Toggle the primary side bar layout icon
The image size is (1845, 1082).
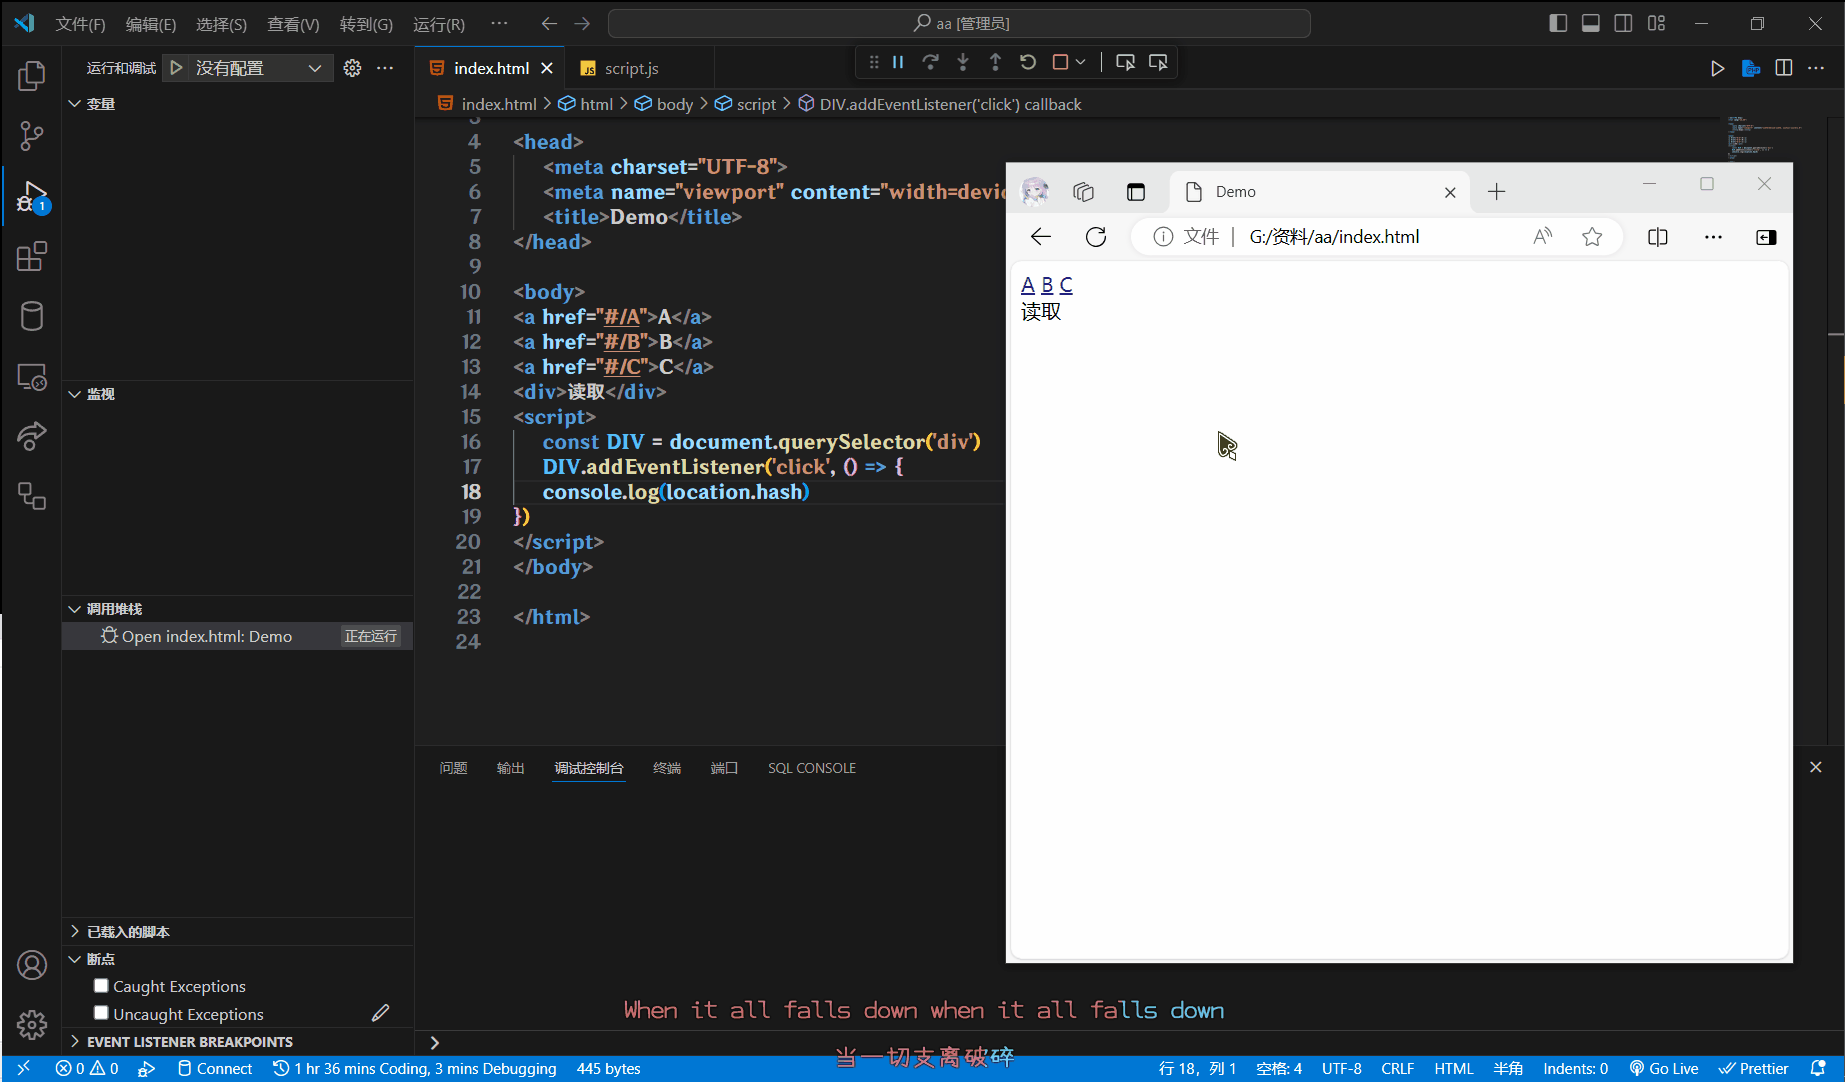point(1558,23)
